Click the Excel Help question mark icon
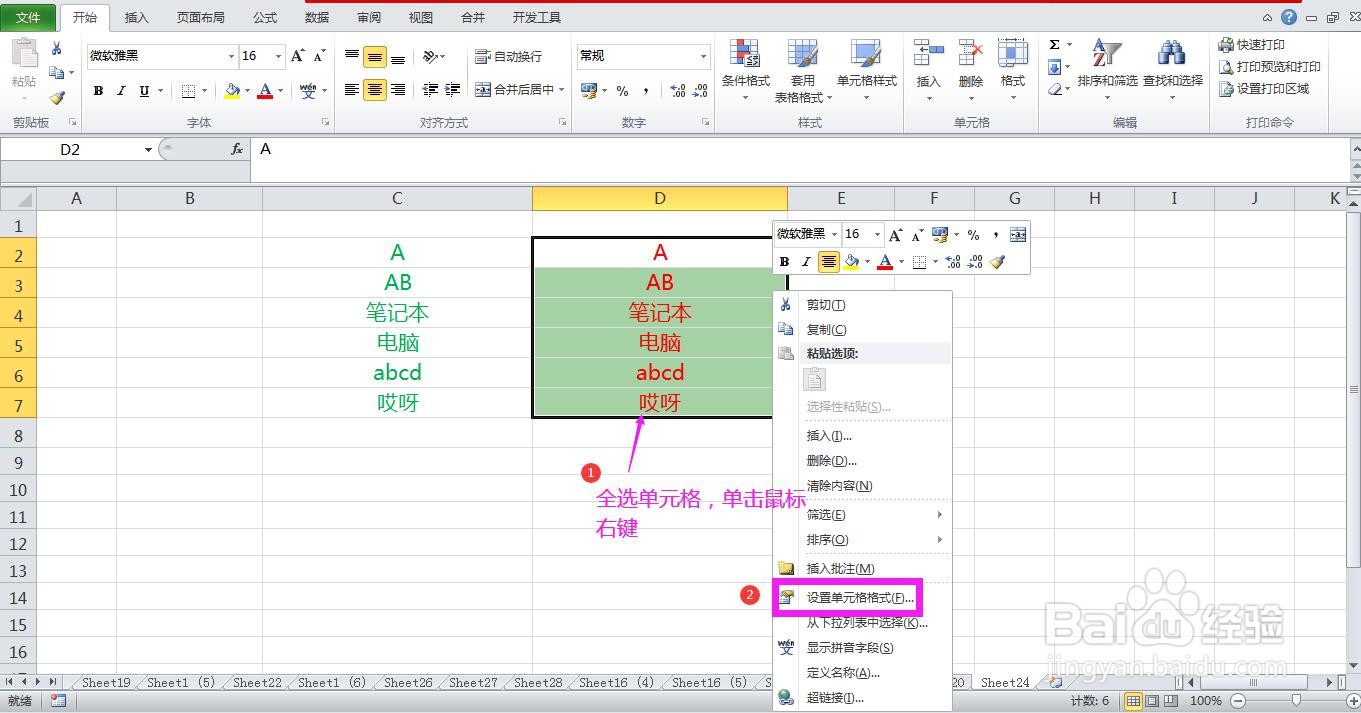The image size is (1361, 713). point(1289,17)
